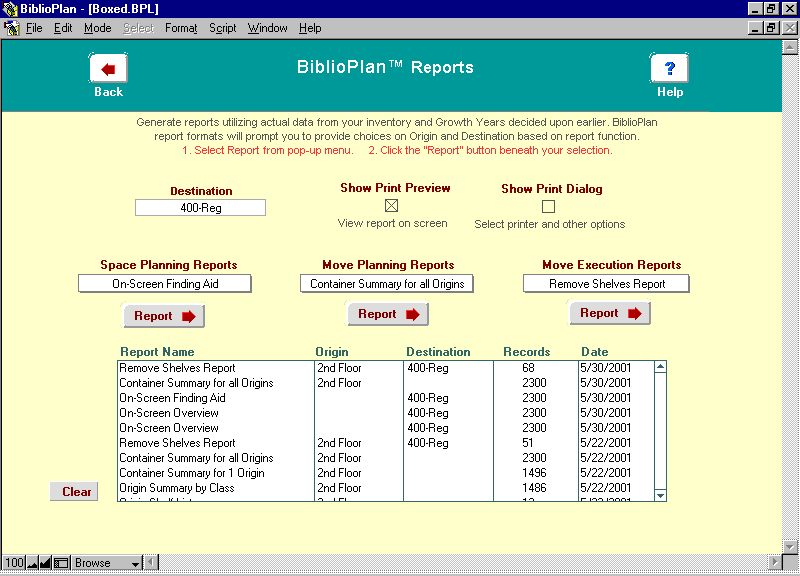Click the main window vertical scroll down arrow
800x576 pixels.
(789, 546)
